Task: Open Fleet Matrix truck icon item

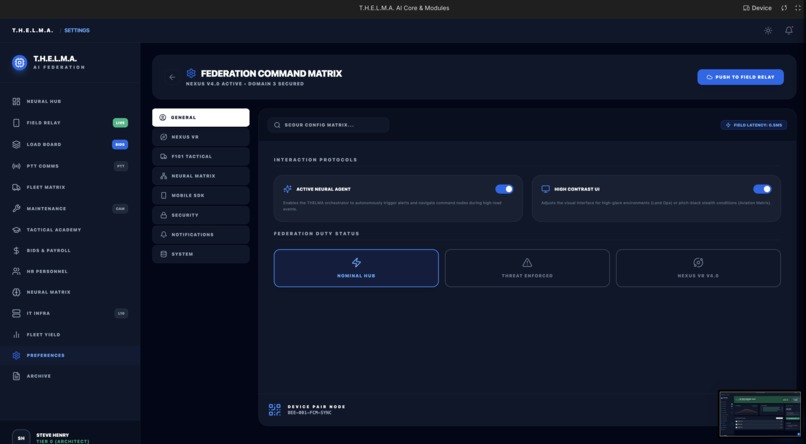Action: point(70,187)
